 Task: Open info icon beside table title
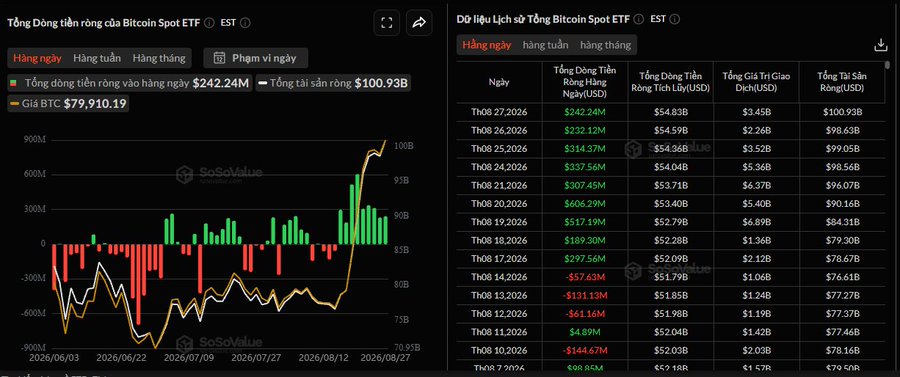coord(639,19)
